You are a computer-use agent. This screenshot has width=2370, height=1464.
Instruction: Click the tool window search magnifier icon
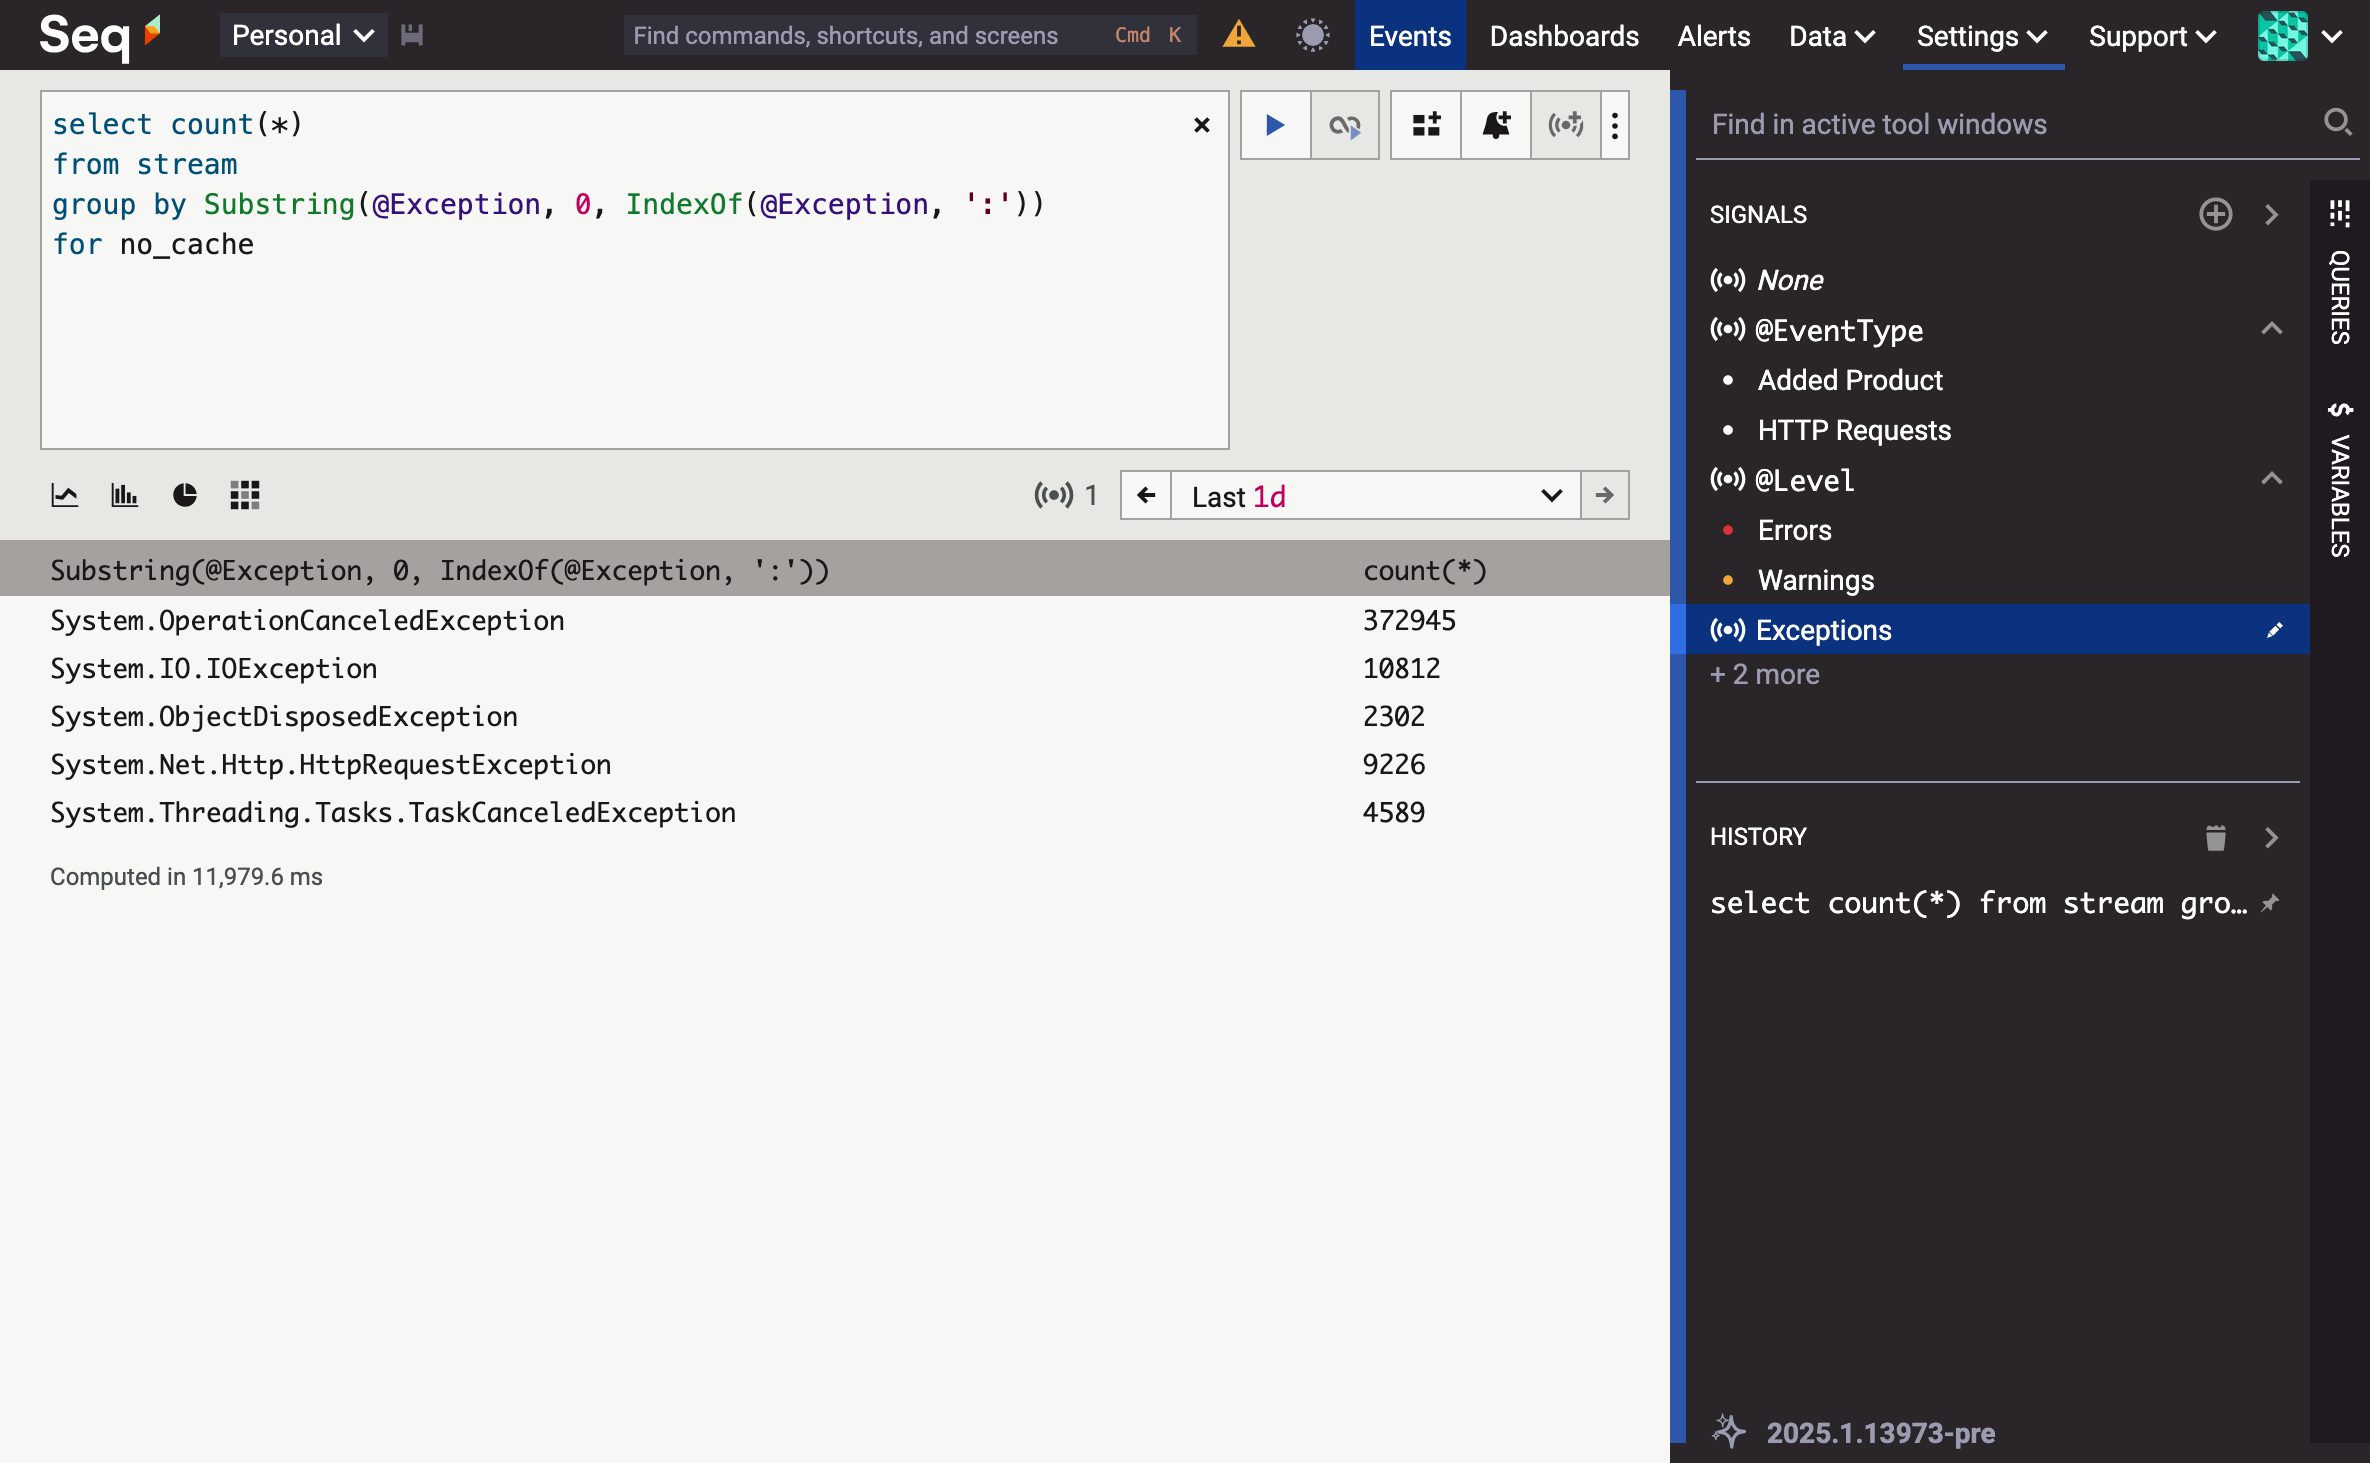click(x=2337, y=122)
